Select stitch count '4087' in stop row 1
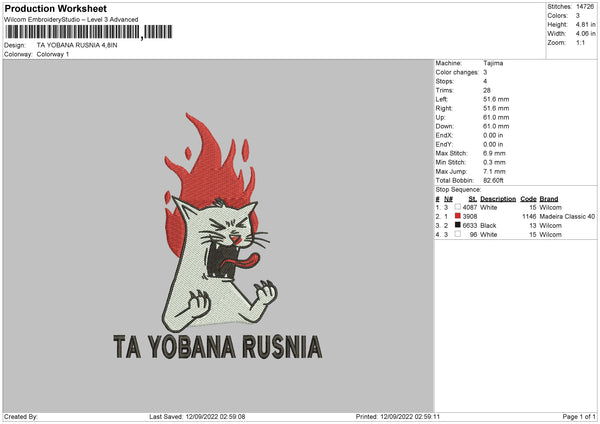The image size is (600, 424). coord(470,208)
